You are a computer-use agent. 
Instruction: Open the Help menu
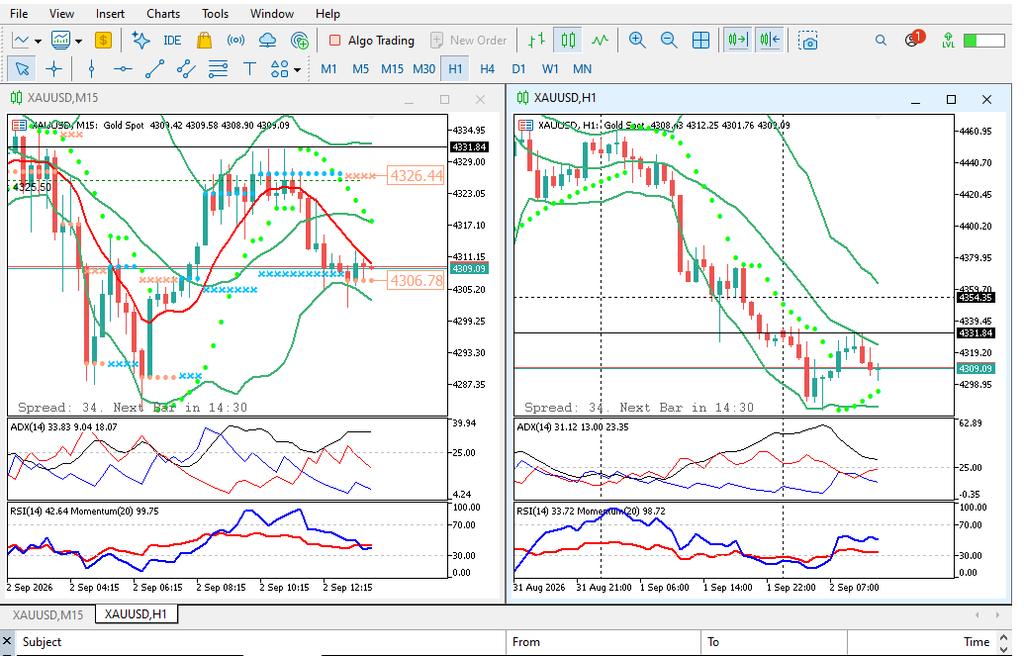328,13
